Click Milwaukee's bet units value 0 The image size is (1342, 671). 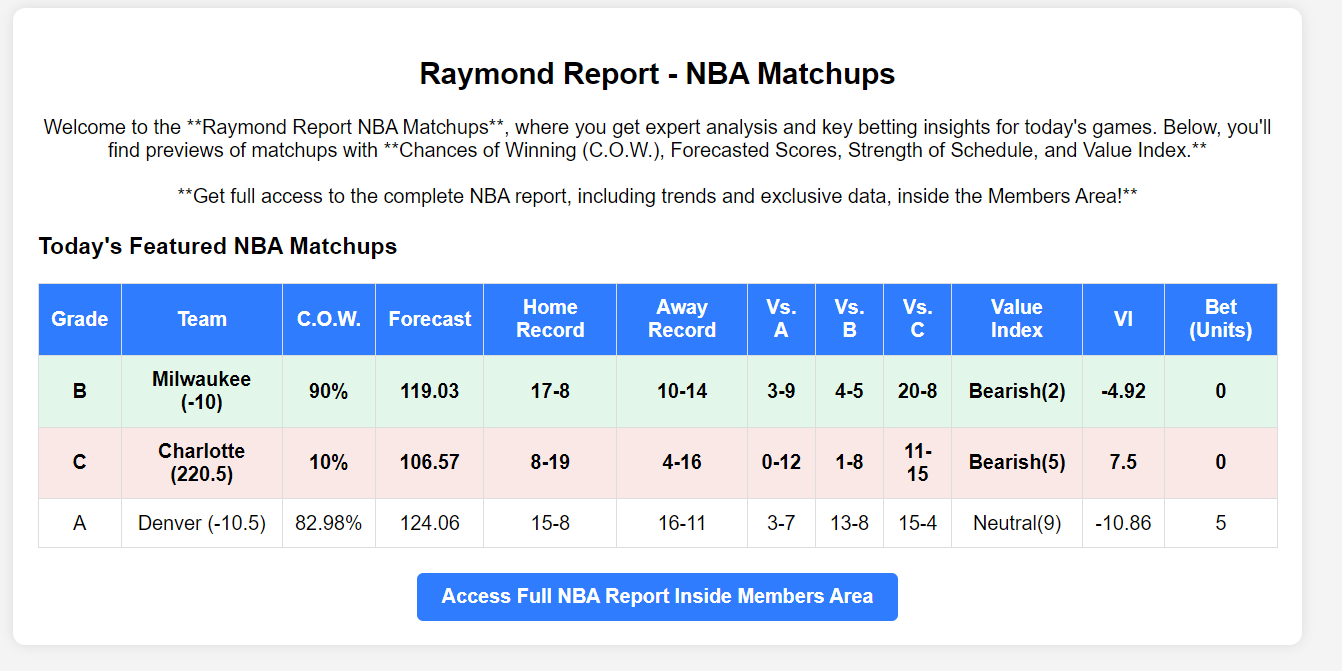(1221, 391)
